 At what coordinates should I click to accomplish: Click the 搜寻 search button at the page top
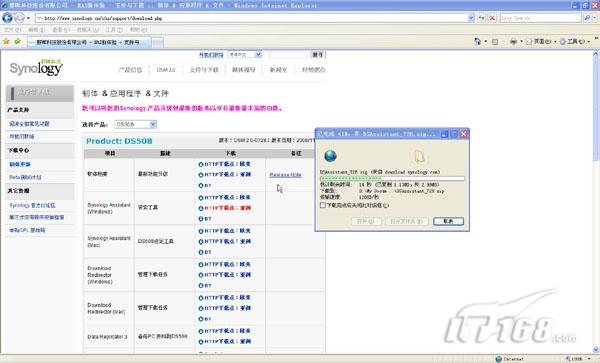point(318,55)
